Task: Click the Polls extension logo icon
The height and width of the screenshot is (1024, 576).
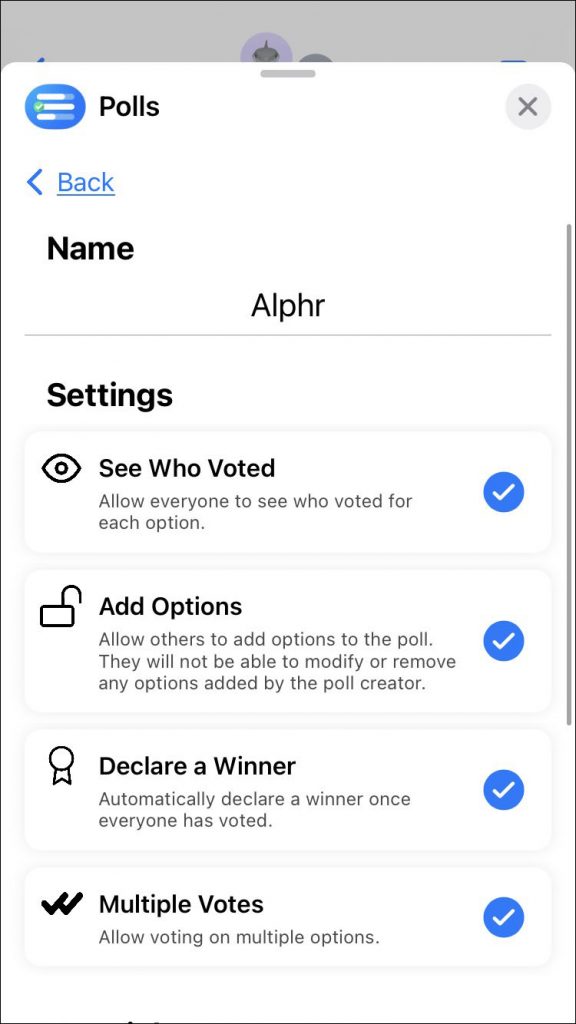Action: pos(54,106)
